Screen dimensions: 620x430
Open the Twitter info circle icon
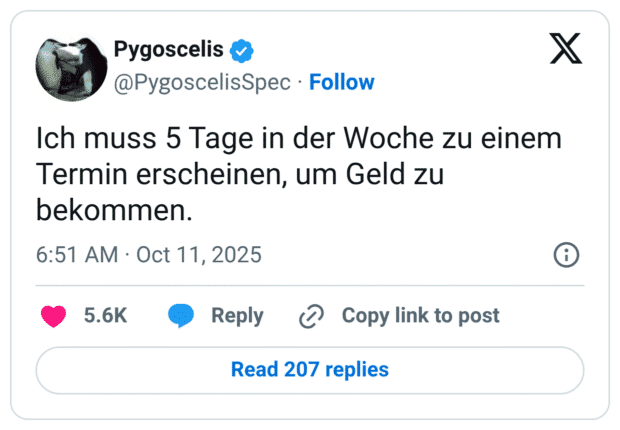[x=567, y=255]
